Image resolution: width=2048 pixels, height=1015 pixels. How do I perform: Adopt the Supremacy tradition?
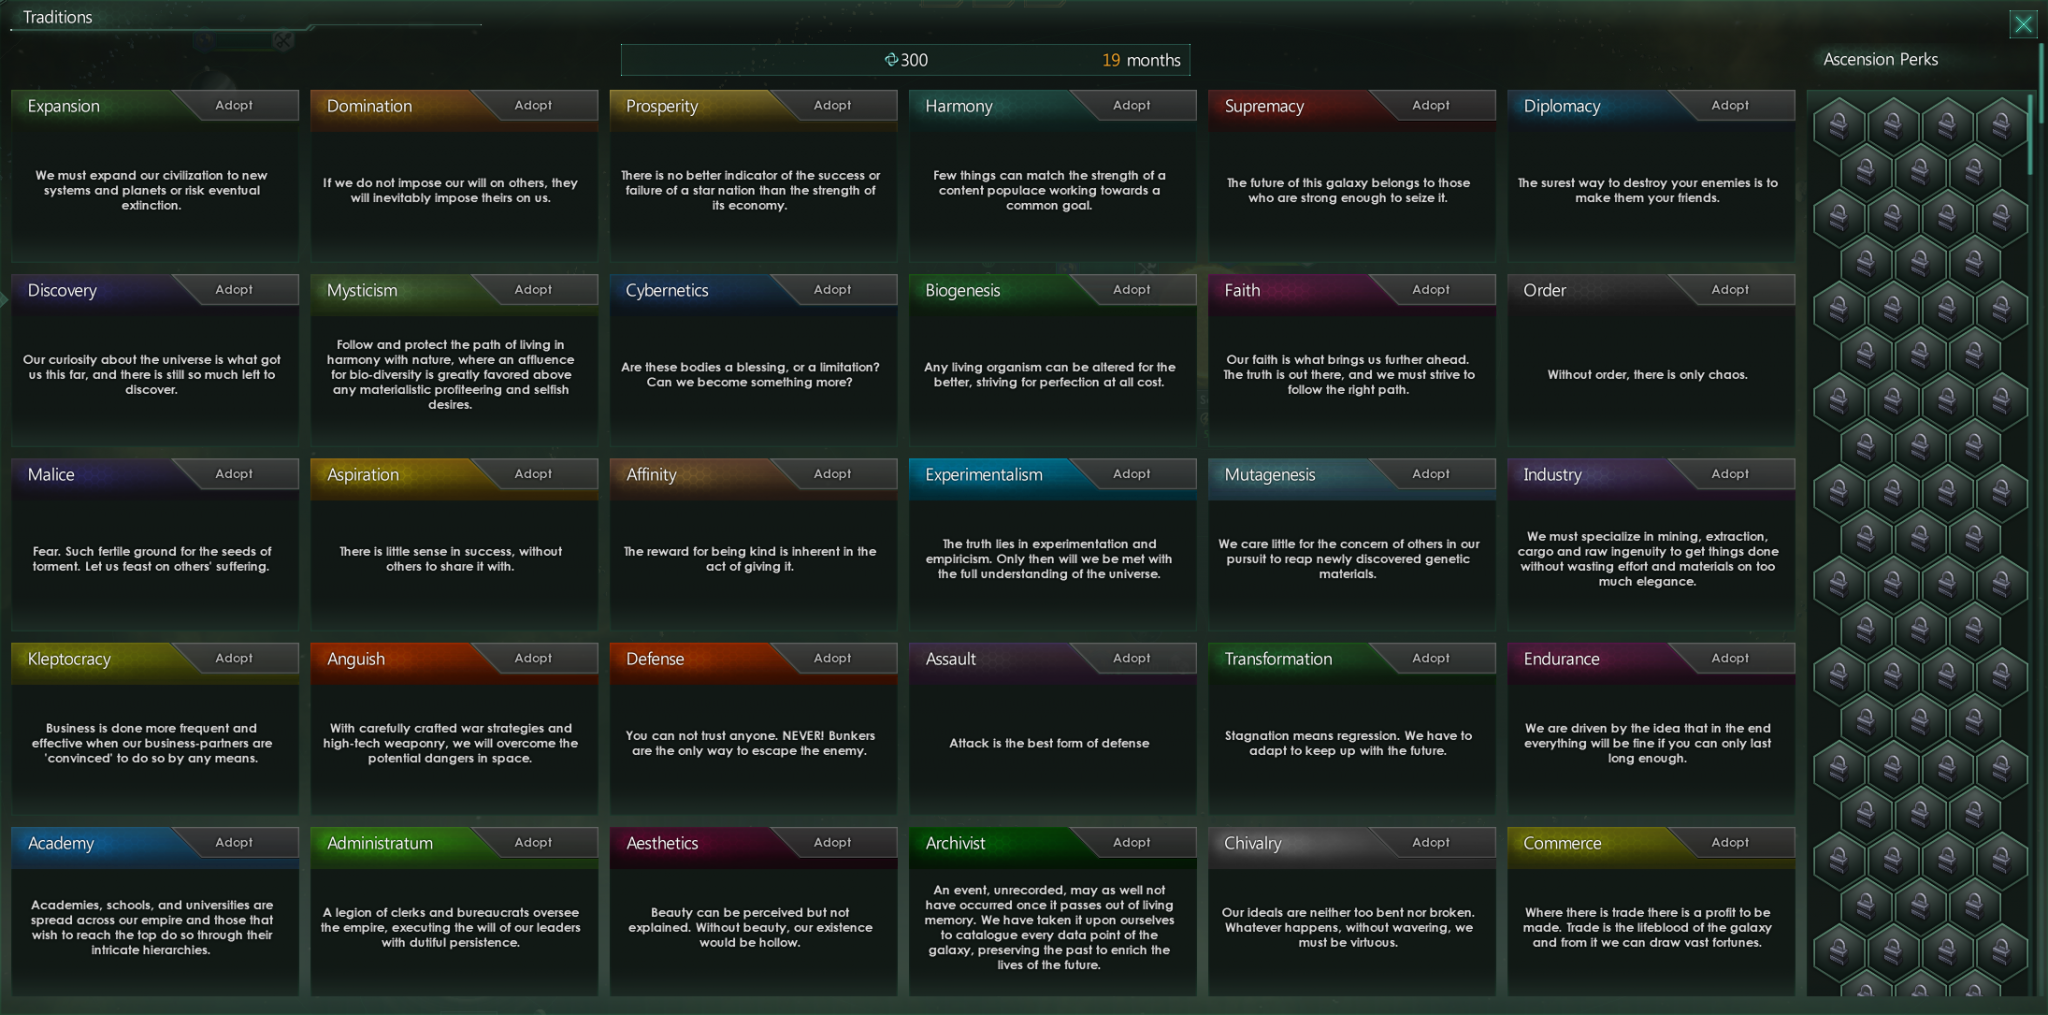click(x=1432, y=105)
